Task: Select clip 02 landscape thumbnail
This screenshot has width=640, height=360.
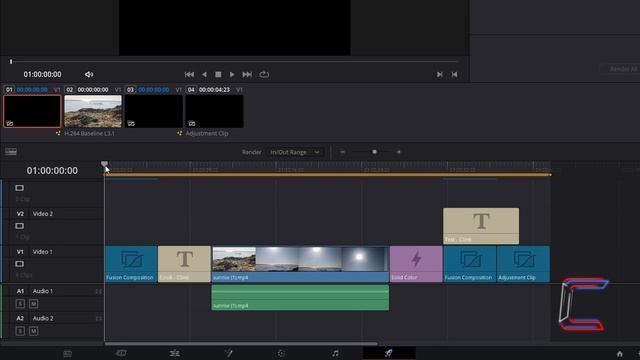Action: click(x=93, y=111)
